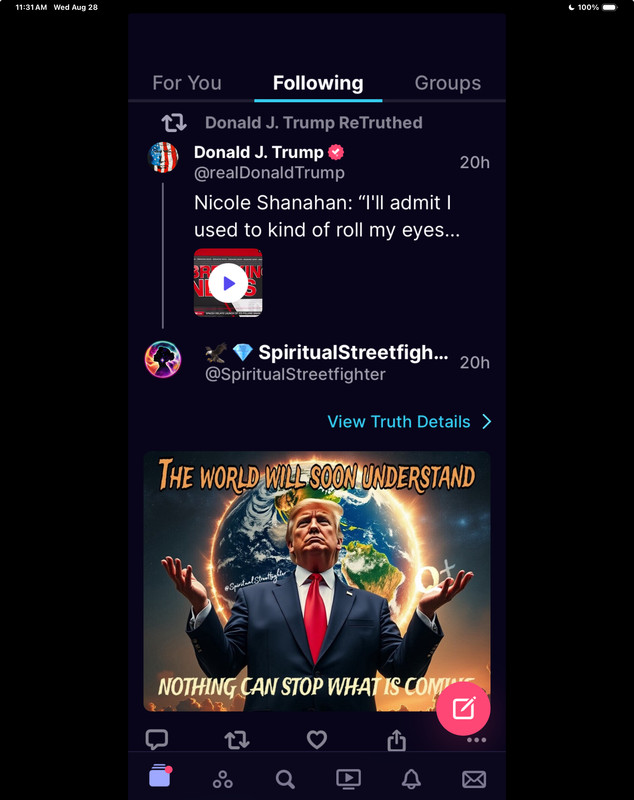
Task: ReTruth the post using the retweet arrows icon
Action: (x=237, y=739)
